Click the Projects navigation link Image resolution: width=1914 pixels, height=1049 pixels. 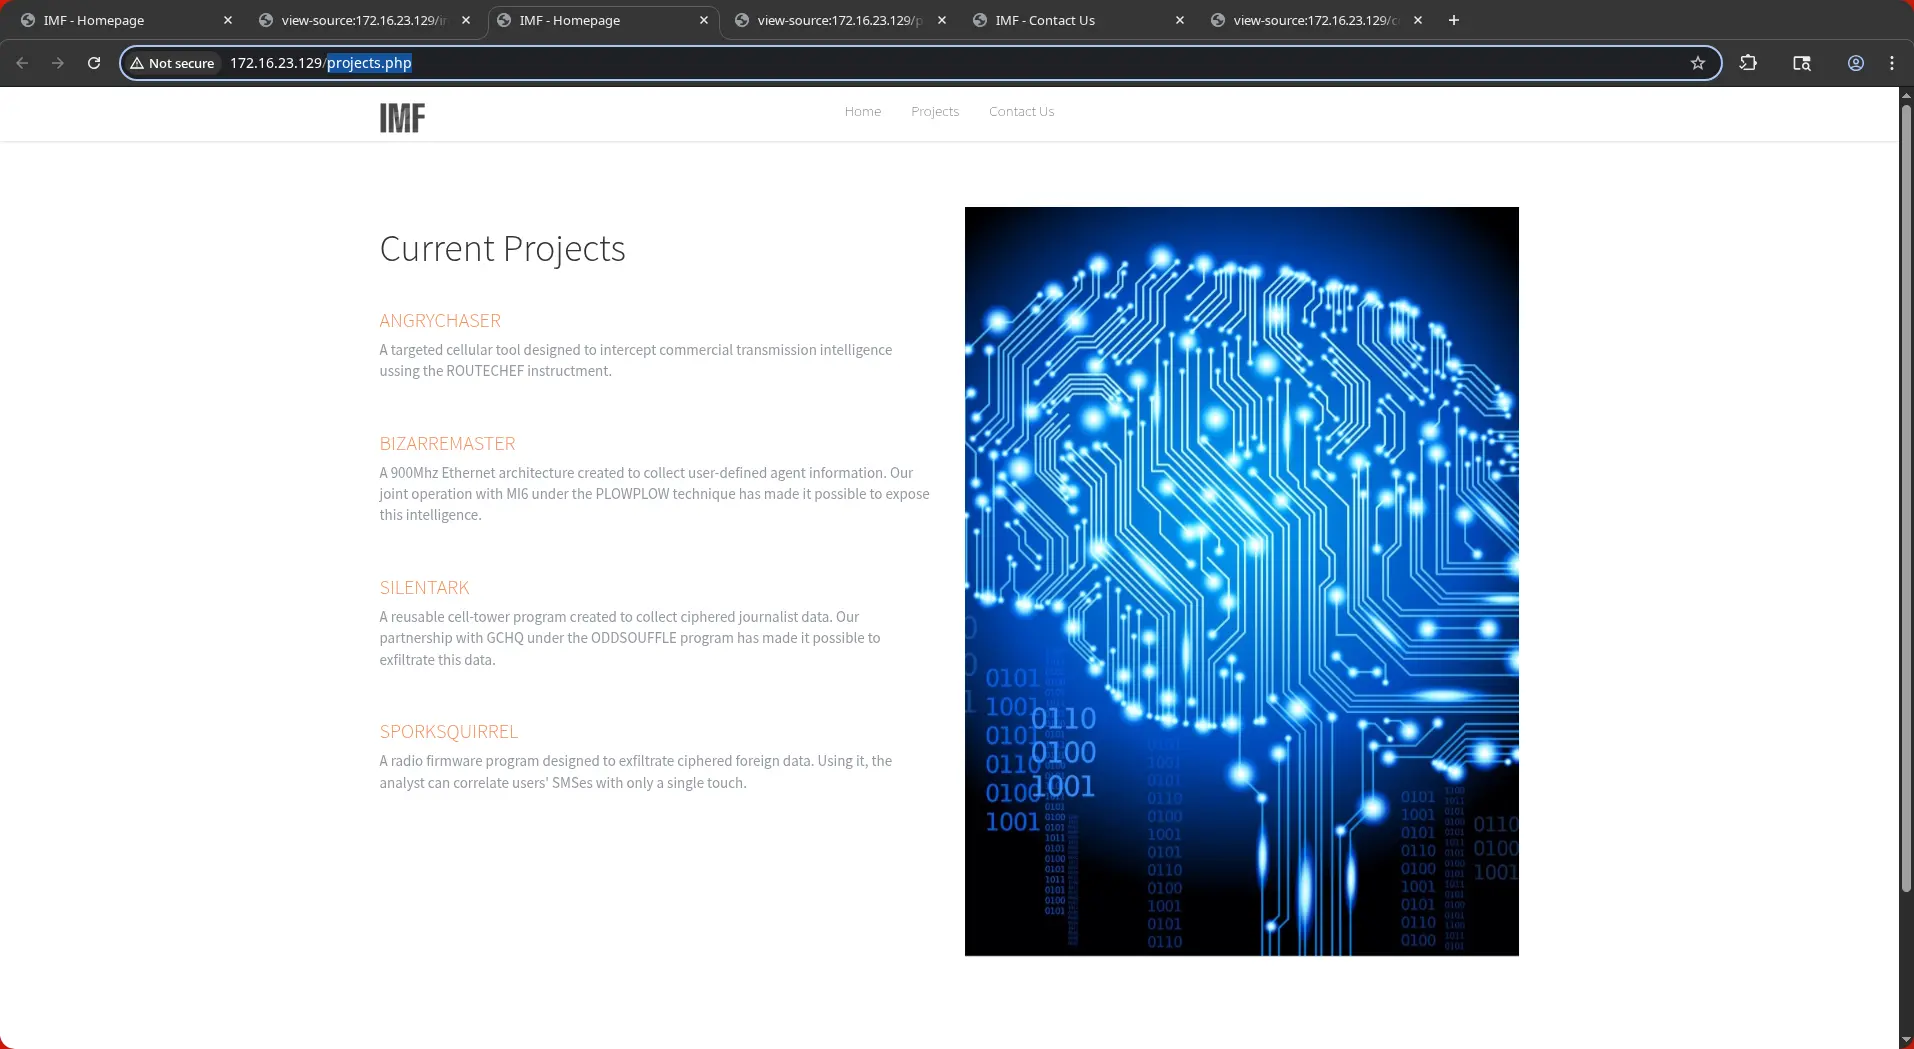pos(934,112)
